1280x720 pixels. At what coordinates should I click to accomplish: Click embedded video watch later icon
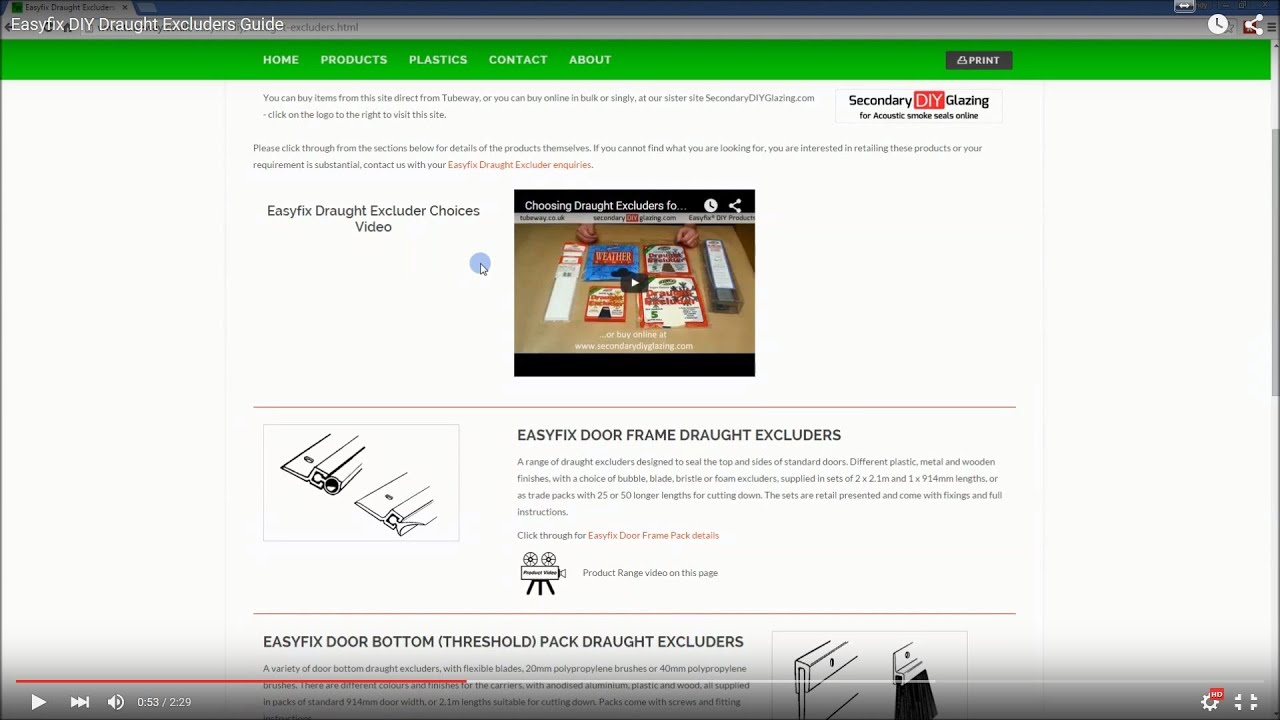coord(710,205)
